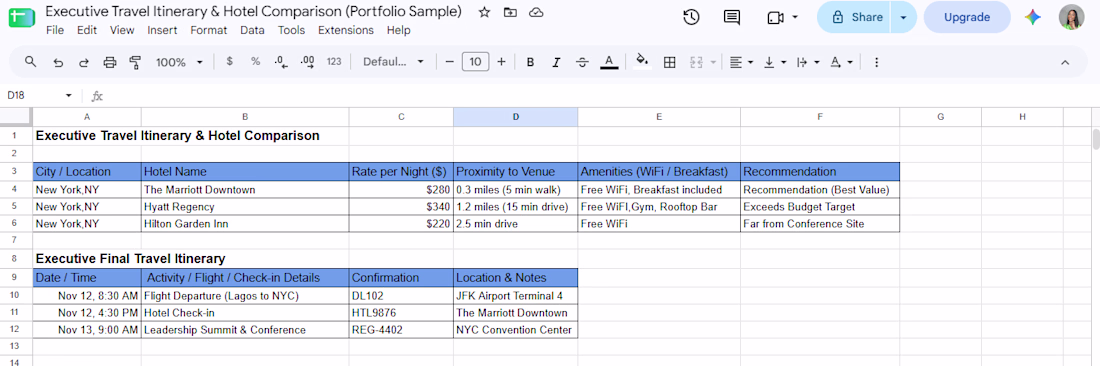This screenshot has height=366, width=1100.
Task: Redo the last action
Action: (x=83, y=62)
